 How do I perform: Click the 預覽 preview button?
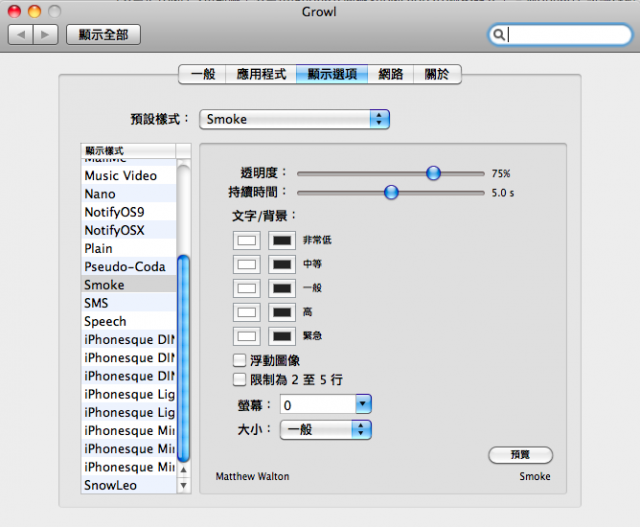pos(520,455)
